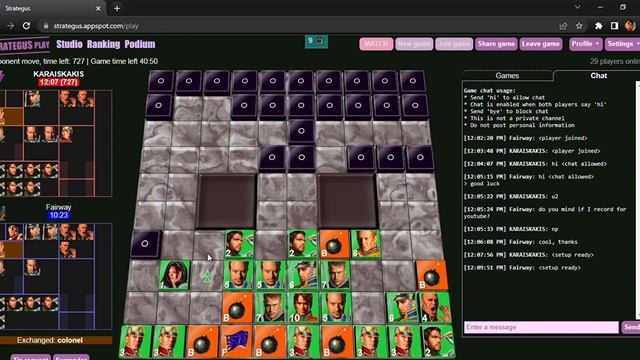Open a new browser tab
640x360 pixels.
pos(117,8)
